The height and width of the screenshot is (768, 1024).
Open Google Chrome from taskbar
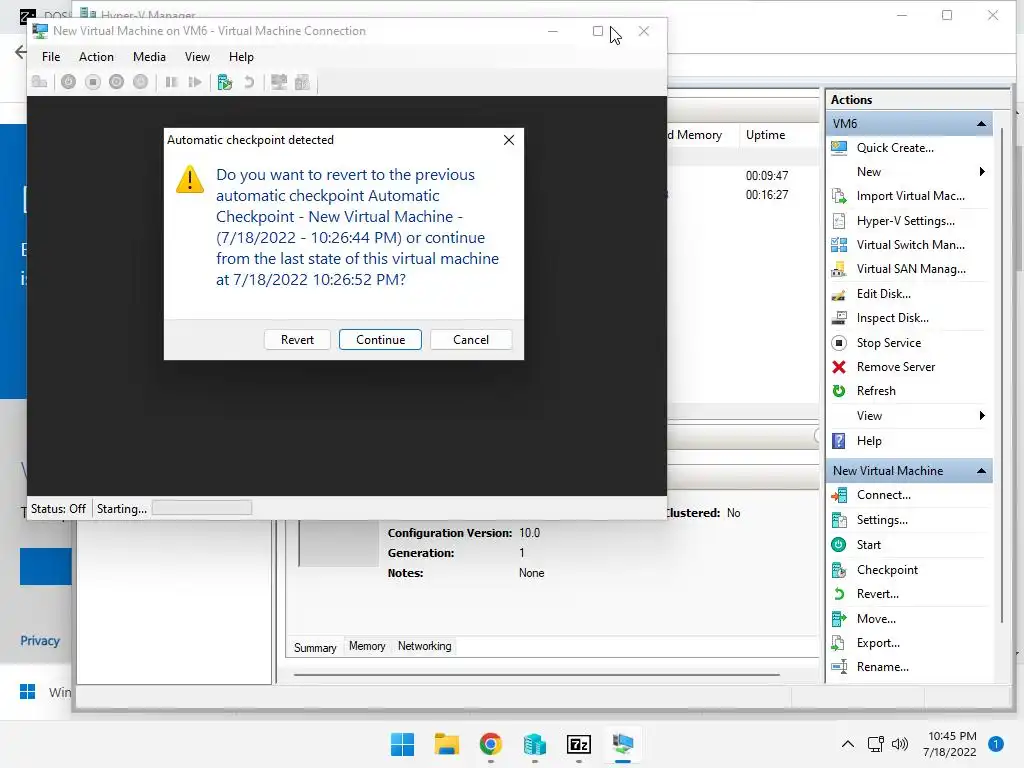(490, 744)
